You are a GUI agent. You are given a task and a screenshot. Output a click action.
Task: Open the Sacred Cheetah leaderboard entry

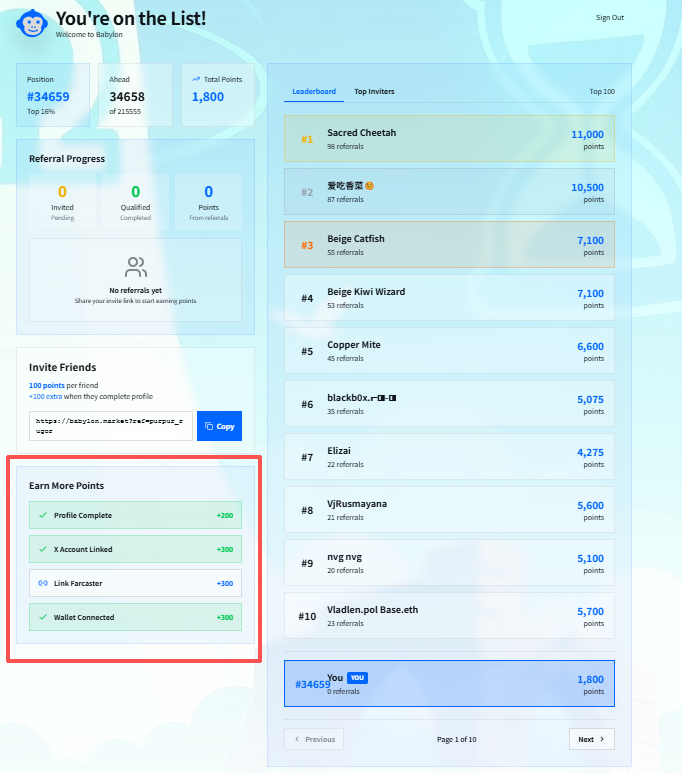(449, 139)
